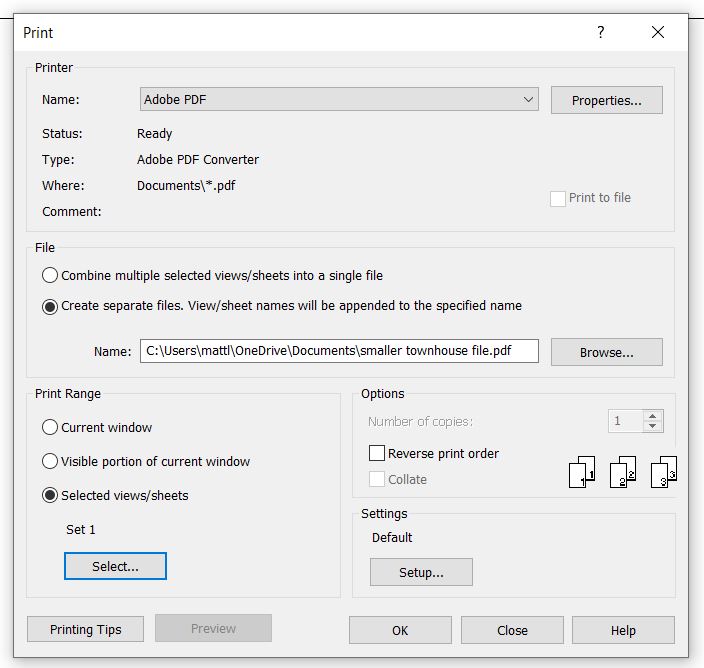Click the Browse... button

[607, 352]
